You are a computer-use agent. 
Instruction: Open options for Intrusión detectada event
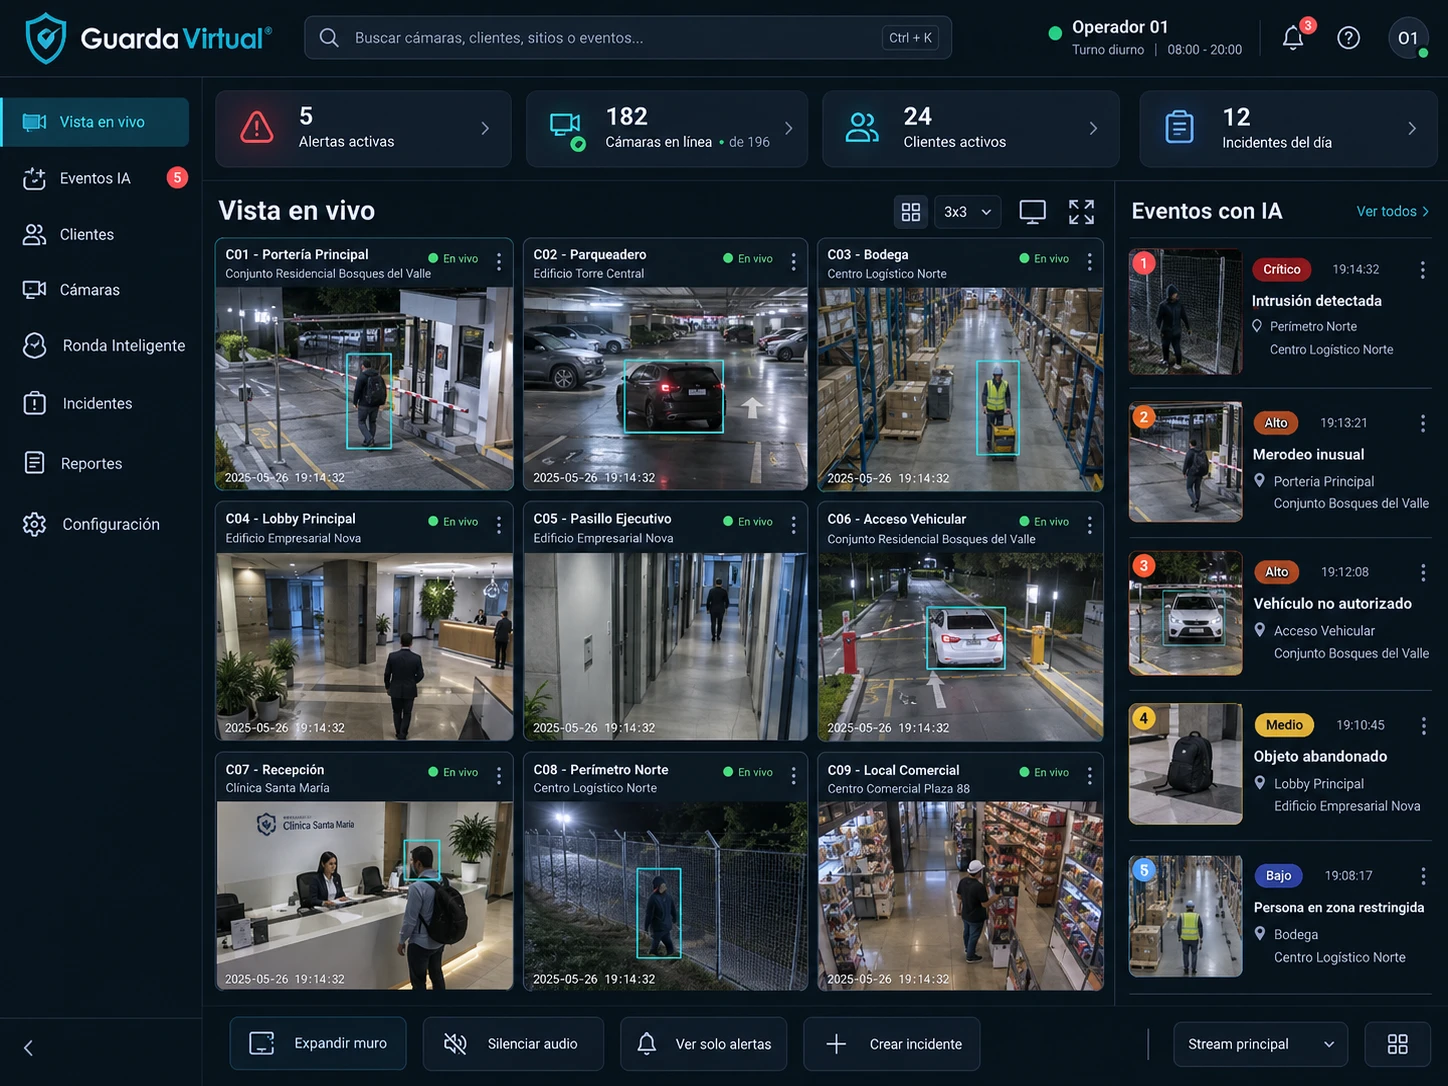pyautogui.click(x=1422, y=270)
